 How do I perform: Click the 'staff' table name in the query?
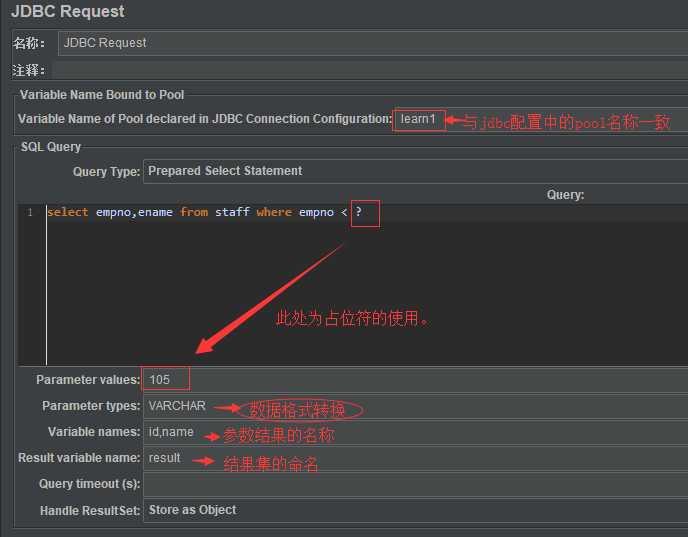[232, 212]
